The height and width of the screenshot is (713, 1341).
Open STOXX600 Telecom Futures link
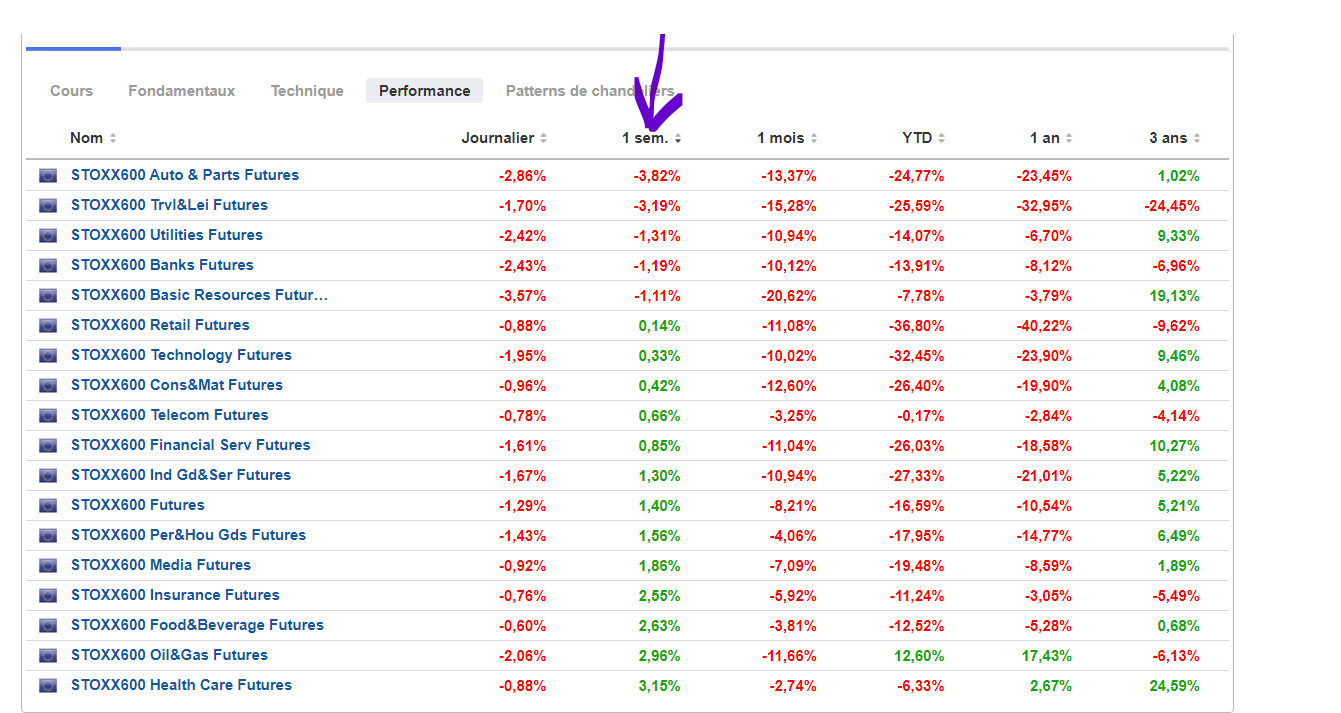[x=170, y=415]
